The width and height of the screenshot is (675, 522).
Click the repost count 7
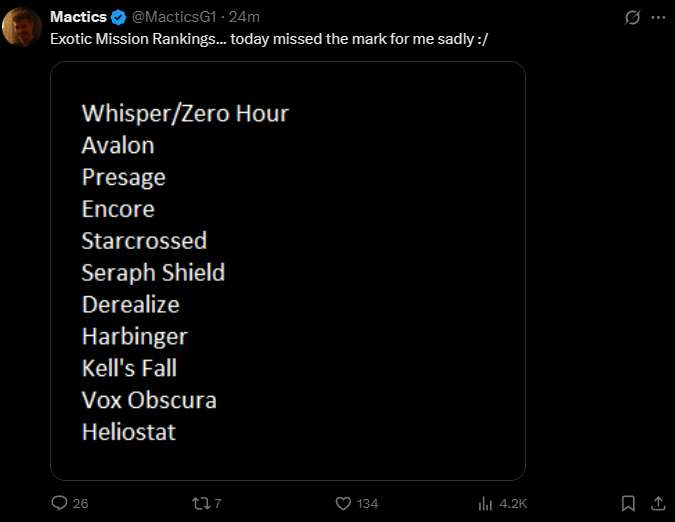(218, 503)
